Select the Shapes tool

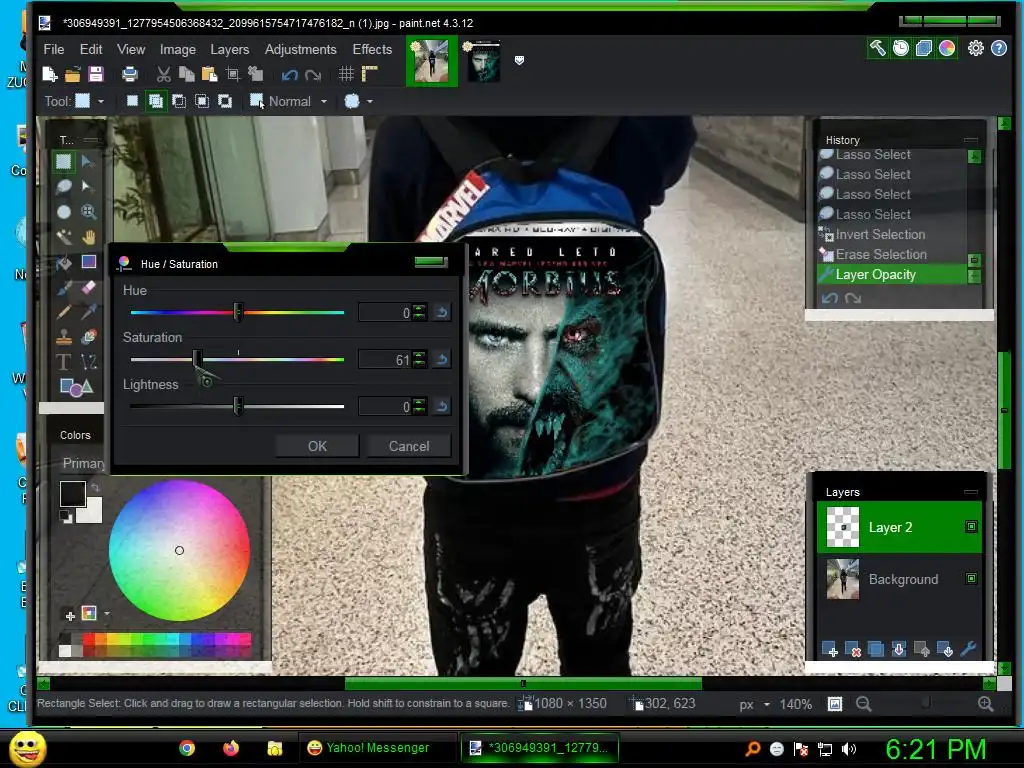tap(76, 387)
